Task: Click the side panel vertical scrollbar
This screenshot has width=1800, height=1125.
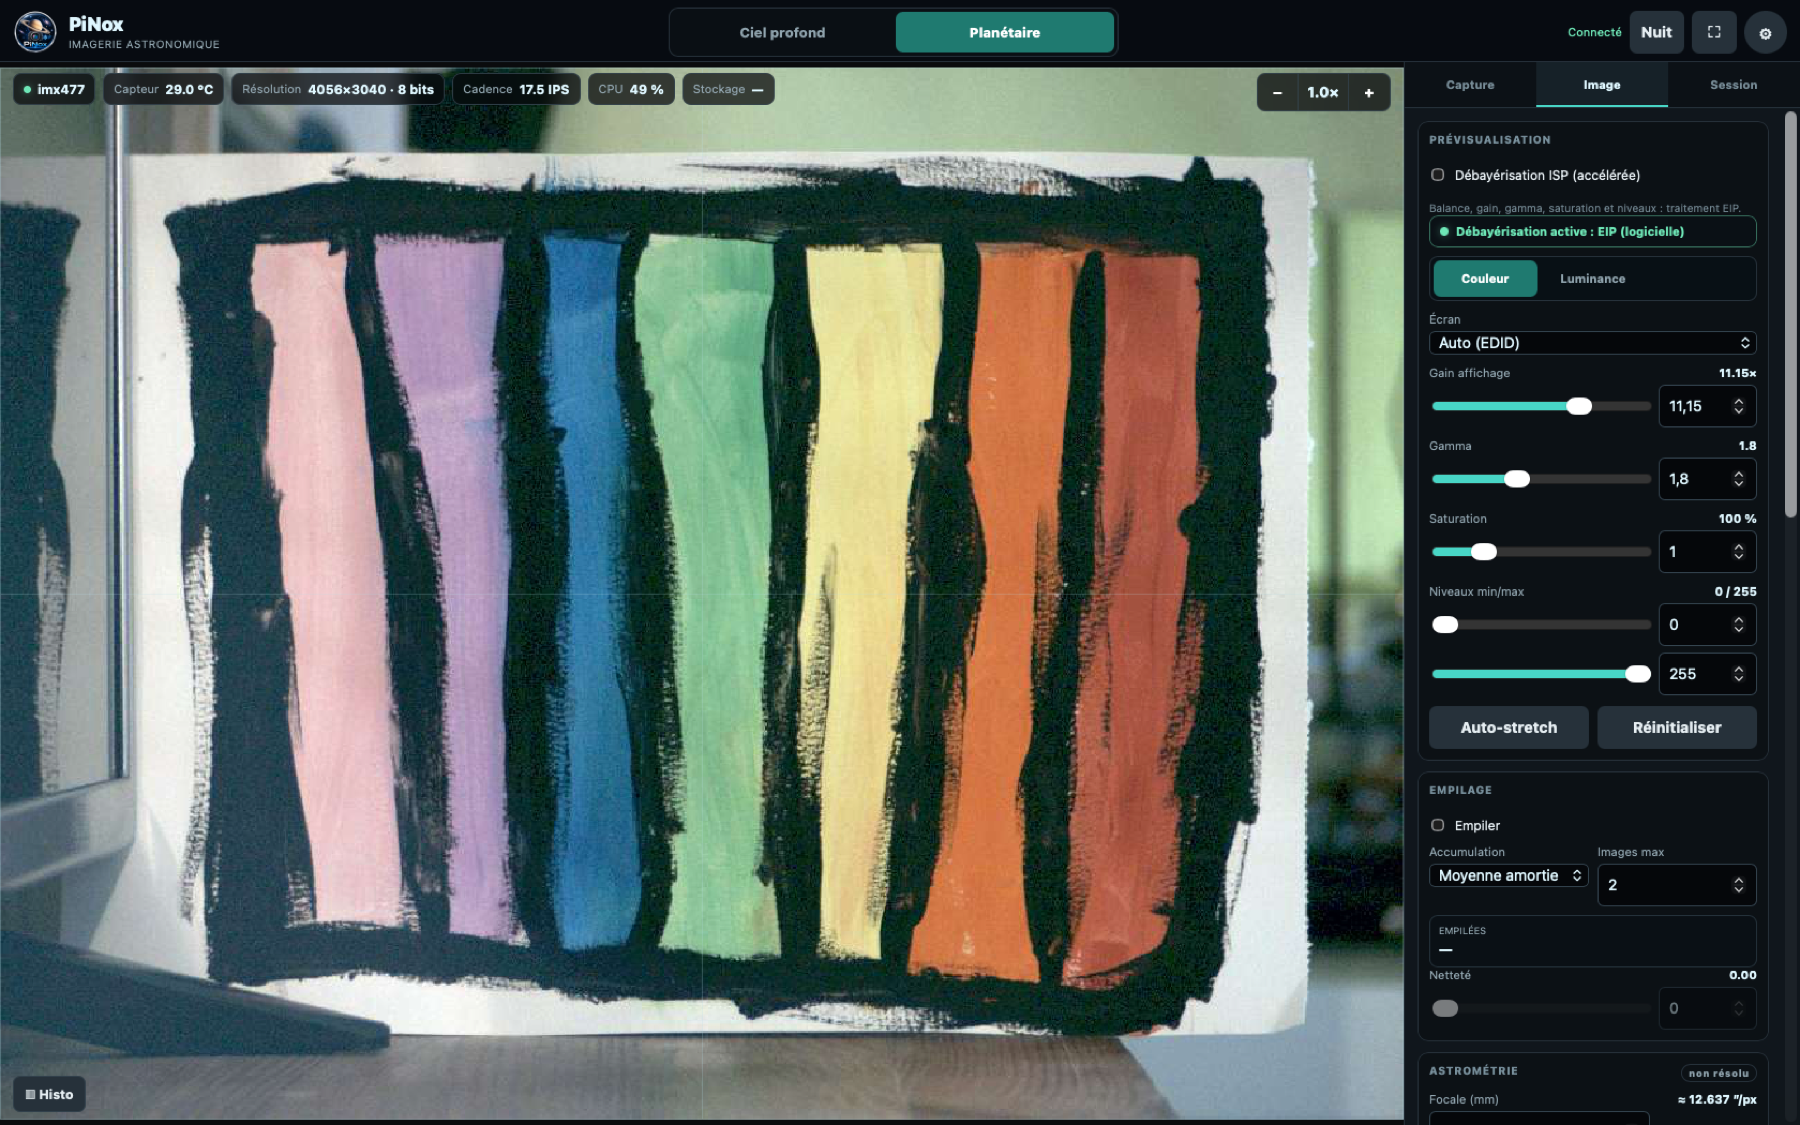Action: click(1791, 314)
